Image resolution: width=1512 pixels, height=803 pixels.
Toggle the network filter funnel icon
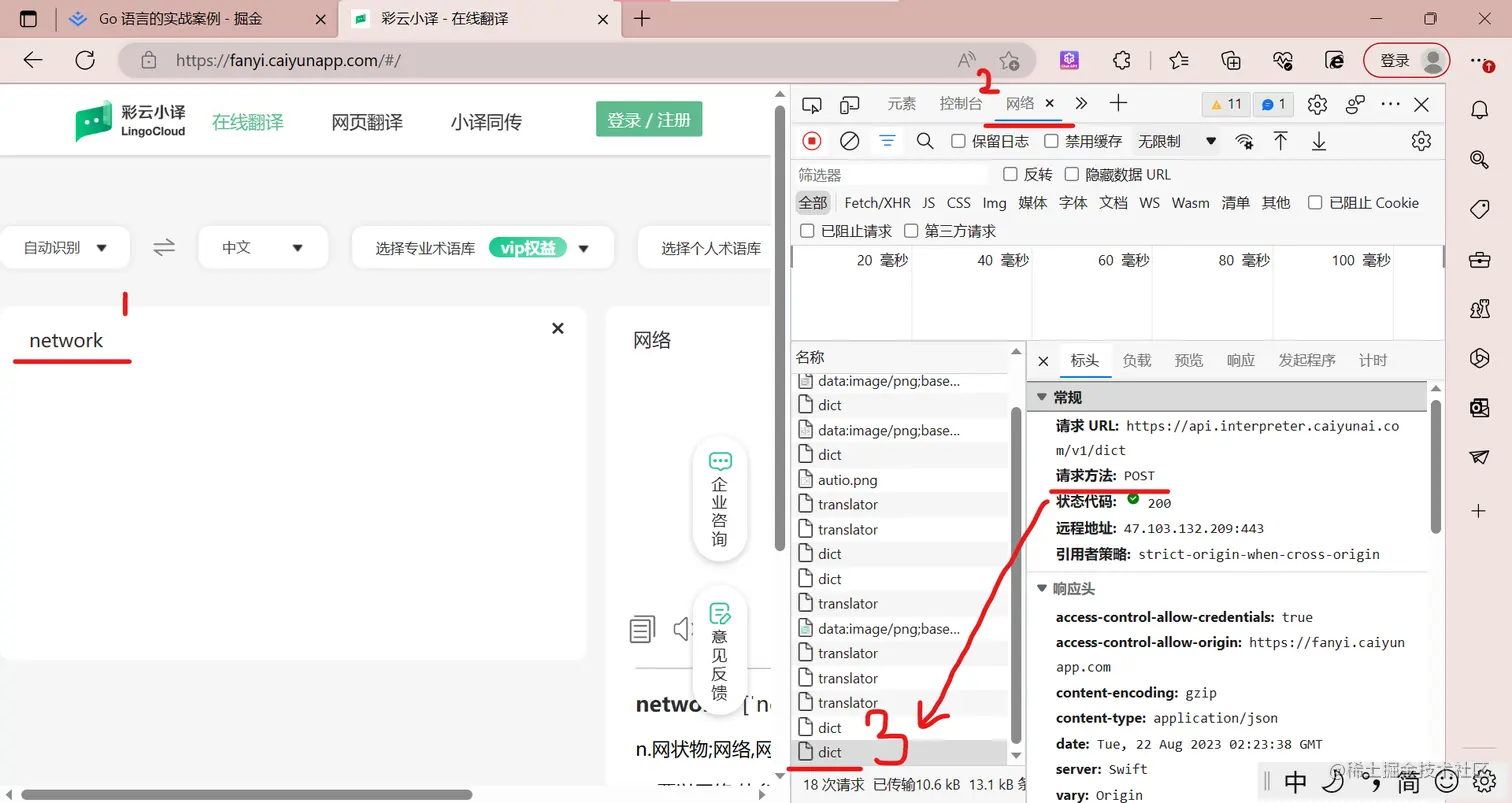click(x=887, y=141)
